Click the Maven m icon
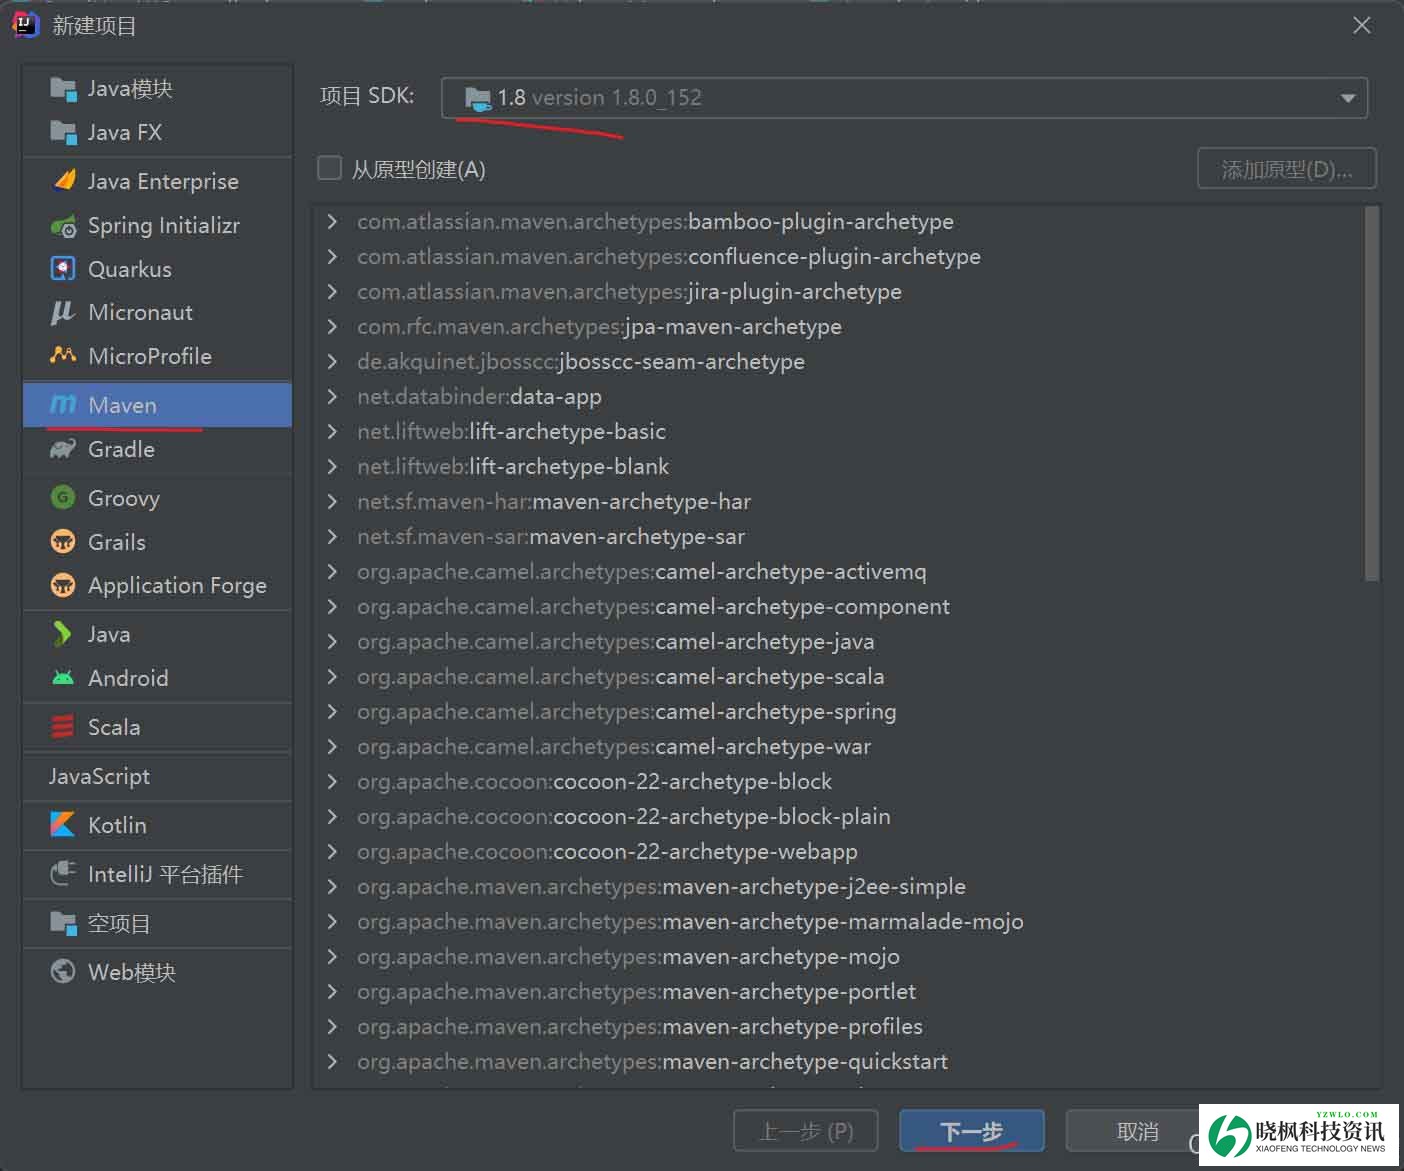The image size is (1404, 1171). [x=63, y=404]
